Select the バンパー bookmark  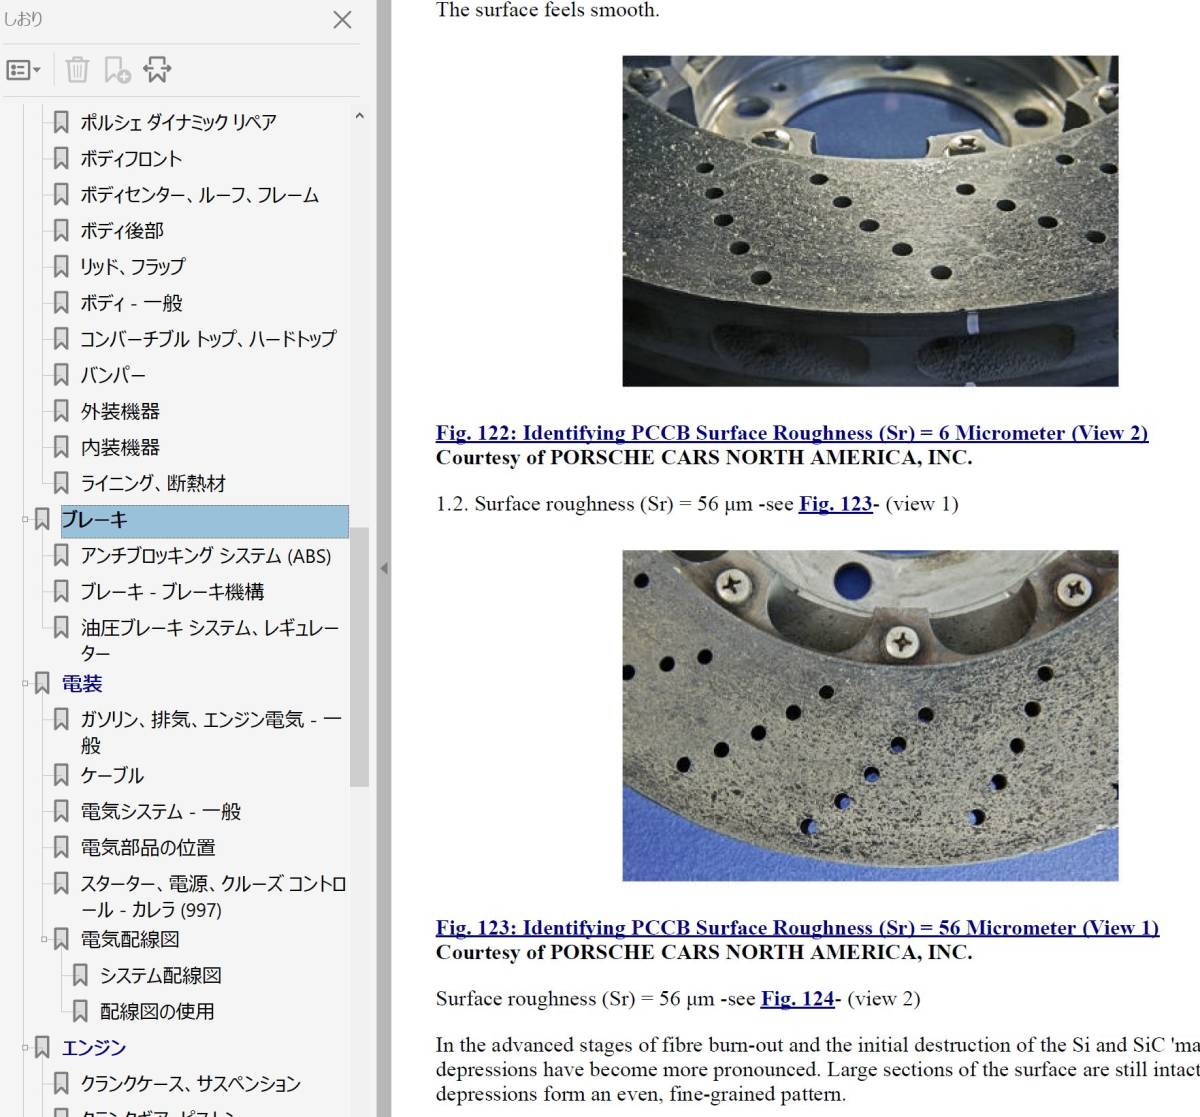(x=113, y=375)
